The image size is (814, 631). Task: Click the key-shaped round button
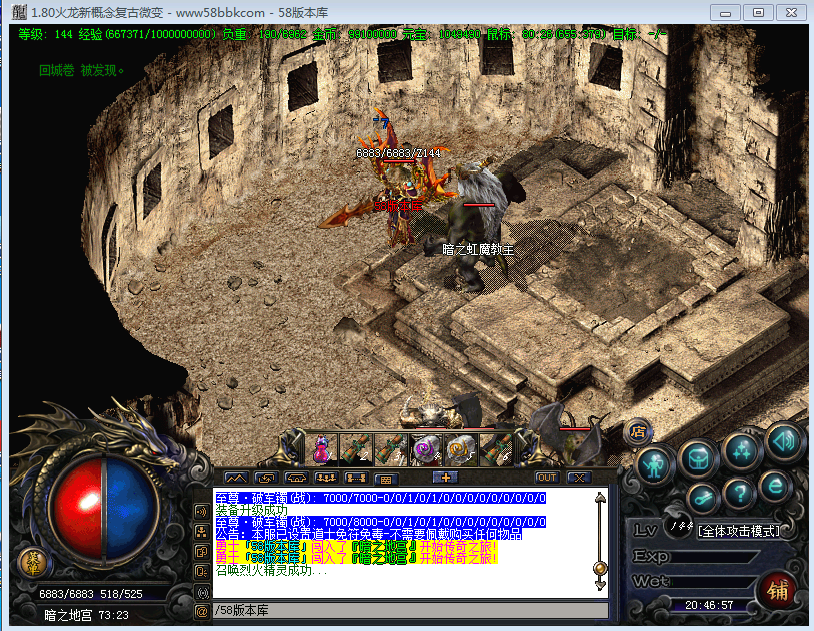pyautogui.click(x=703, y=497)
